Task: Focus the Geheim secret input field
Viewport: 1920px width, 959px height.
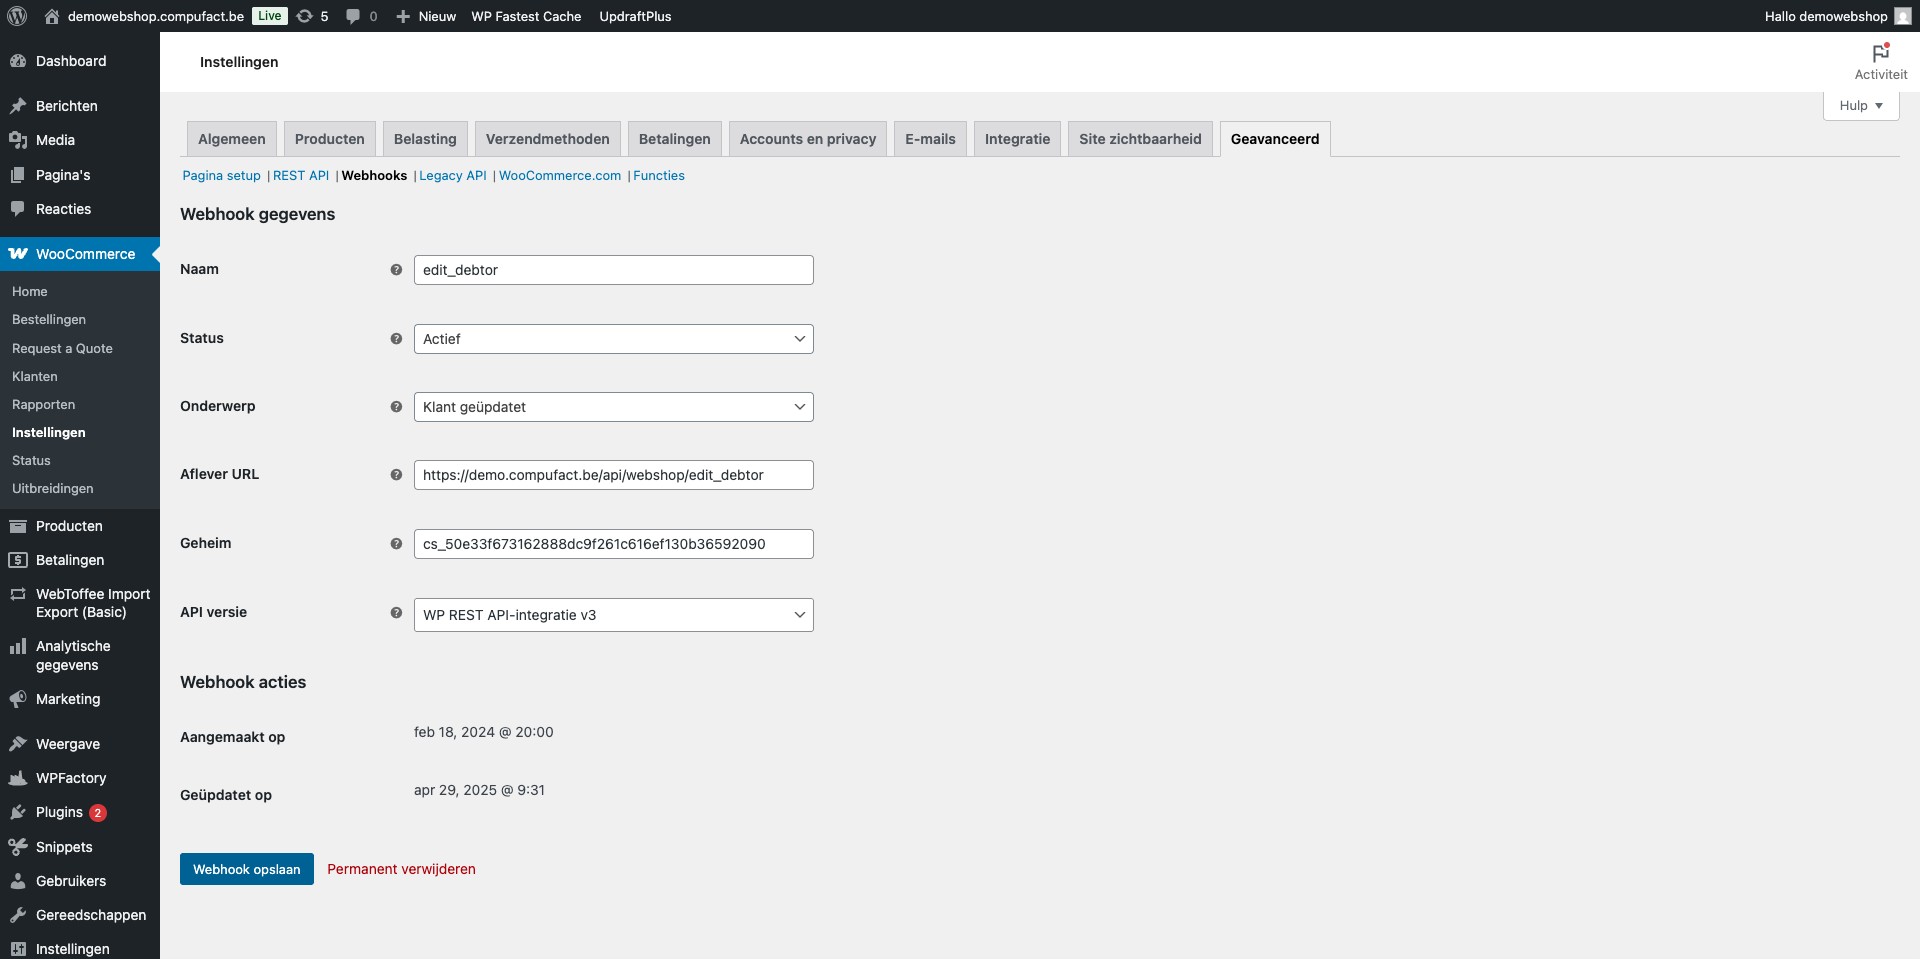Action: [613, 544]
